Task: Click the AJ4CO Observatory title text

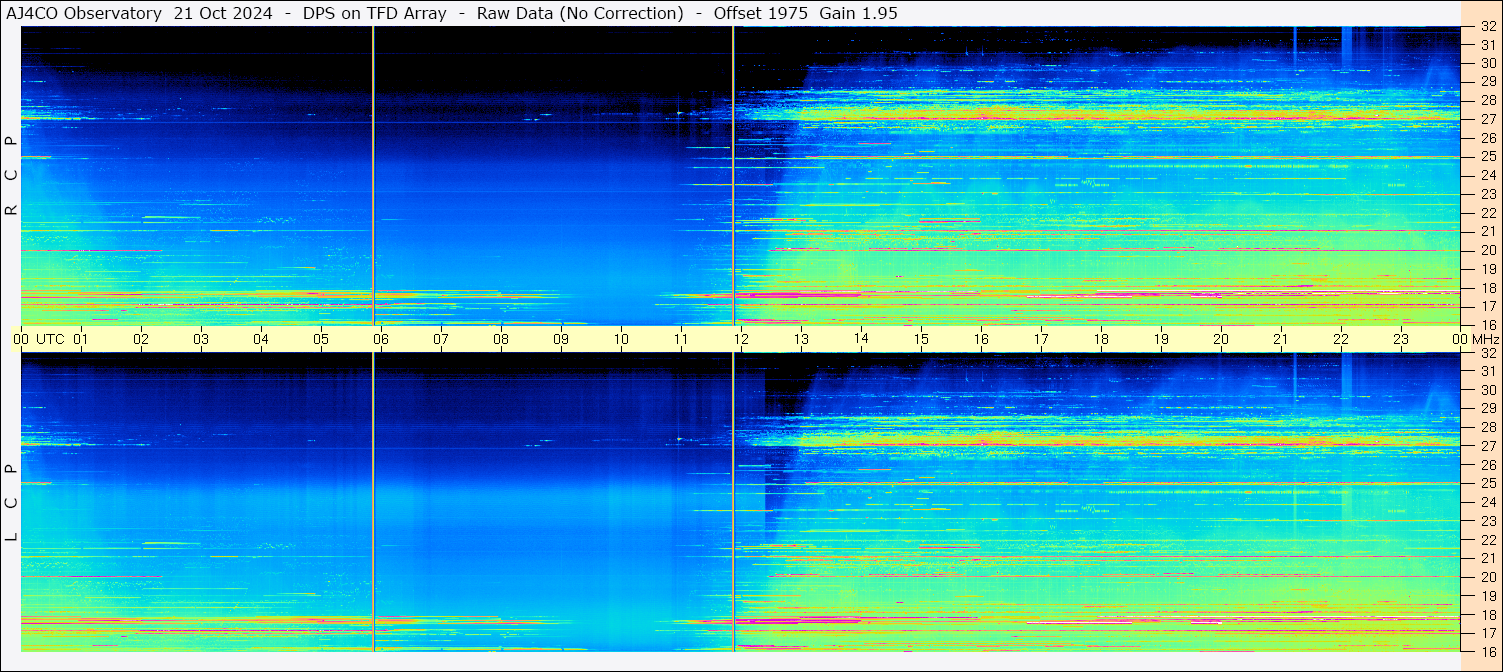Action: pyautogui.click(x=84, y=14)
